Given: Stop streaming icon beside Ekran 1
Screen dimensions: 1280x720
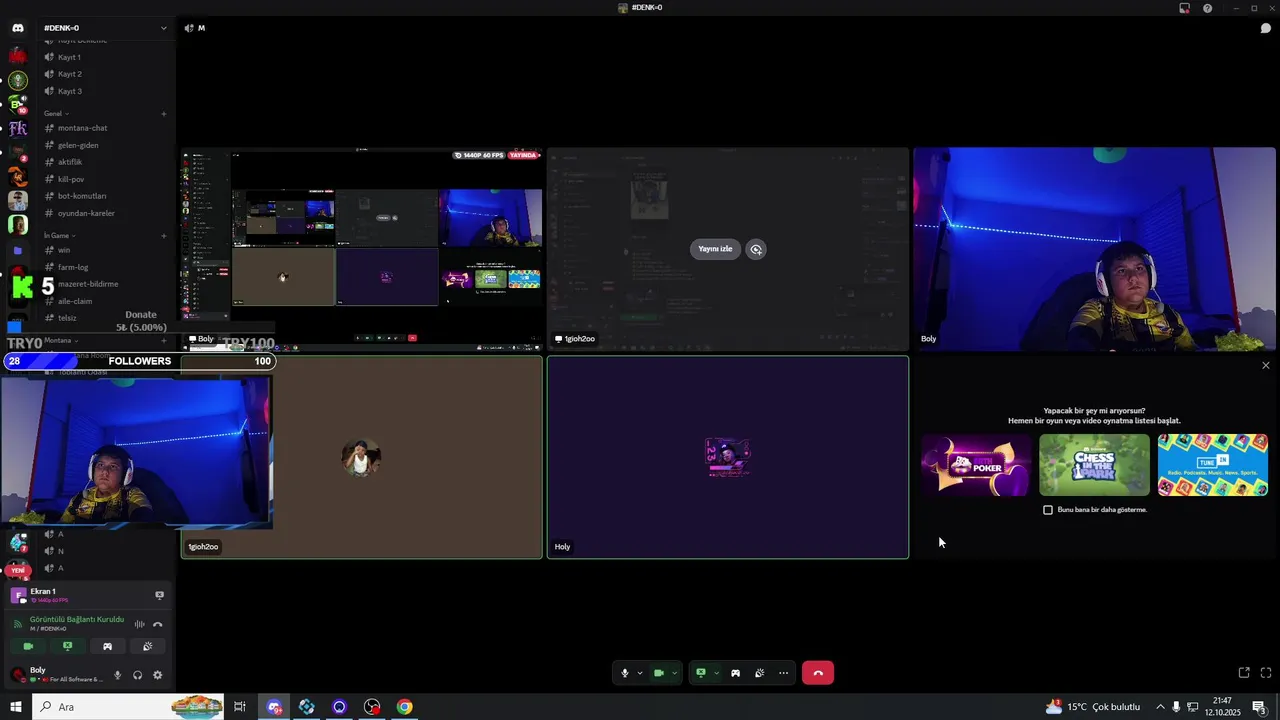Looking at the screenshot, I should click(x=159, y=595).
